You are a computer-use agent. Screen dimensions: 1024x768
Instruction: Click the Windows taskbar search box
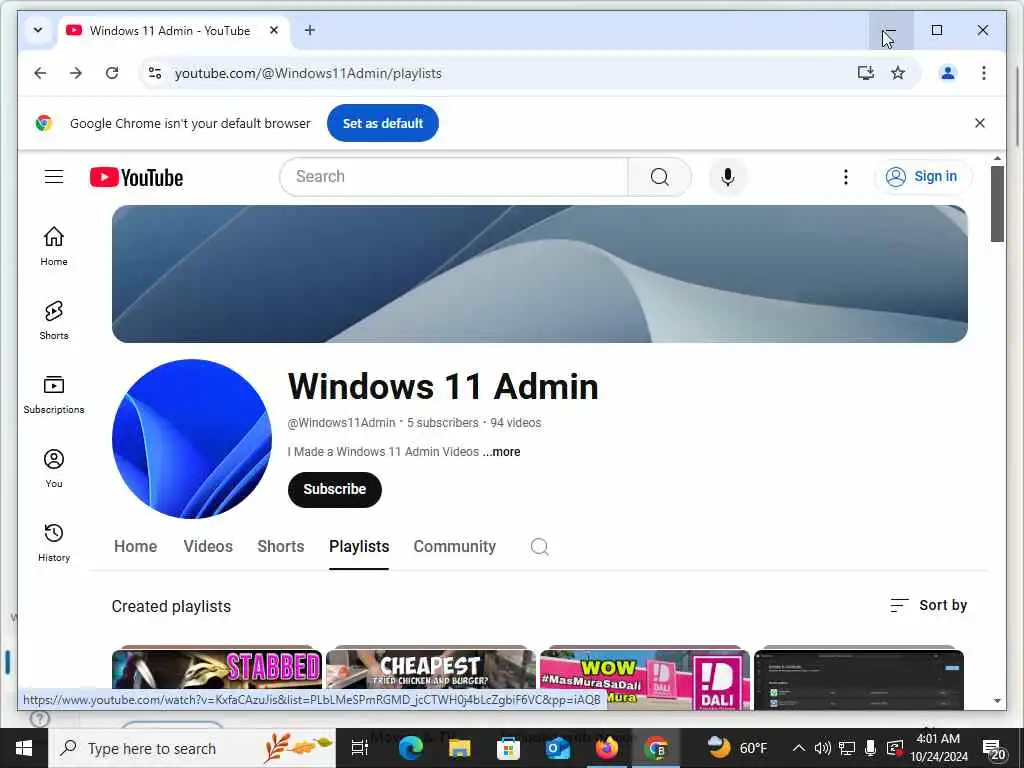[x=192, y=748]
